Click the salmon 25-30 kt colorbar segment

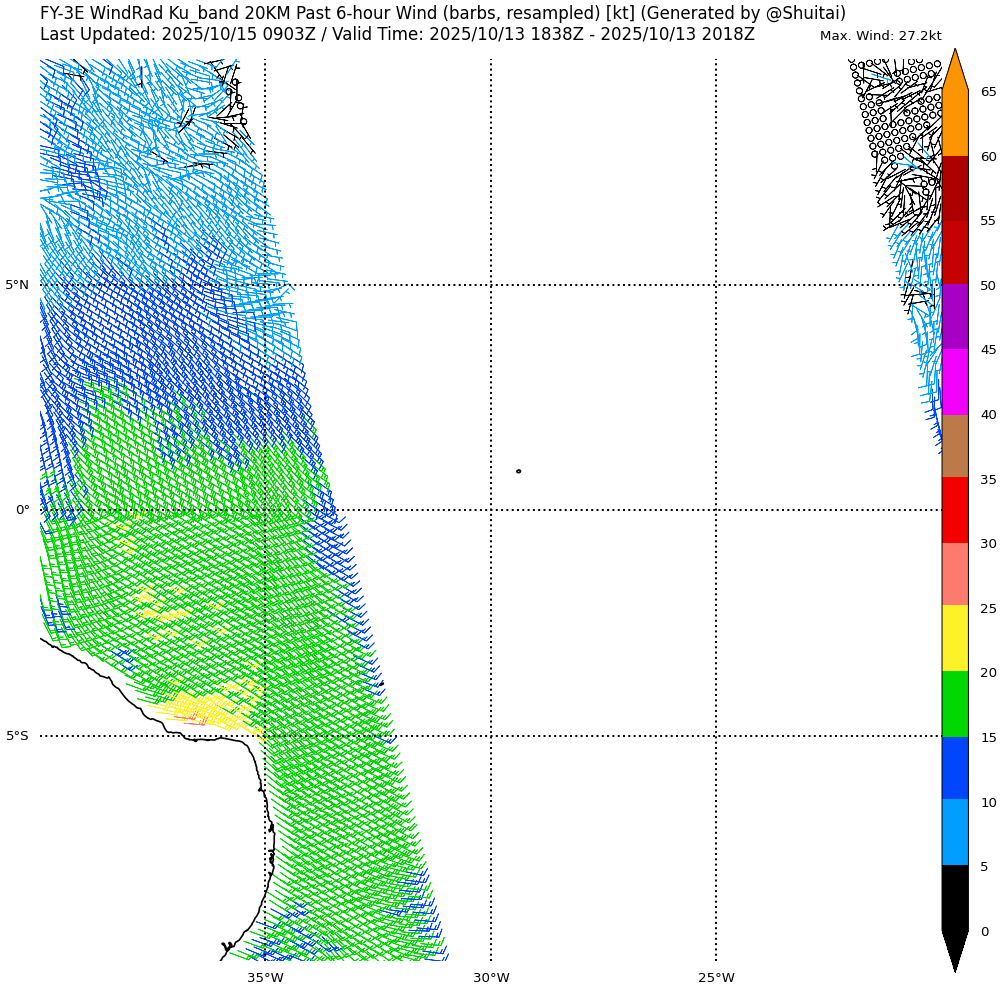[954, 574]
